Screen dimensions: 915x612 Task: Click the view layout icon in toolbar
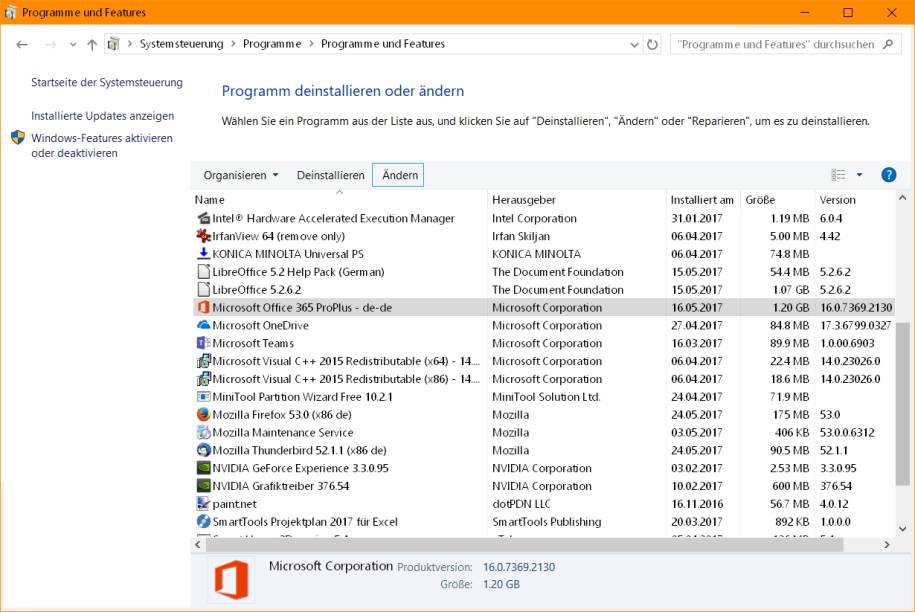pyautogui.click(x=839, y=175)
